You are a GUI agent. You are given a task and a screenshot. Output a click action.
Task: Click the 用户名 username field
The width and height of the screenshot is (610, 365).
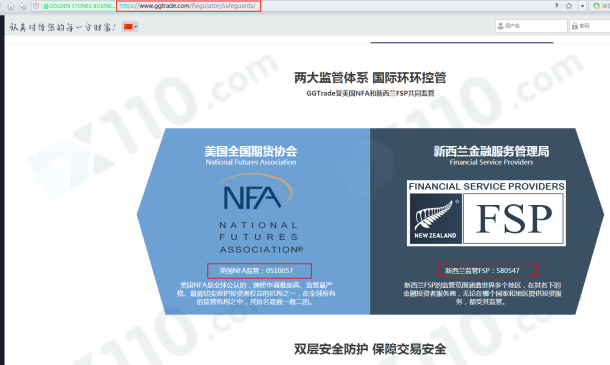[x=531, y=26]
